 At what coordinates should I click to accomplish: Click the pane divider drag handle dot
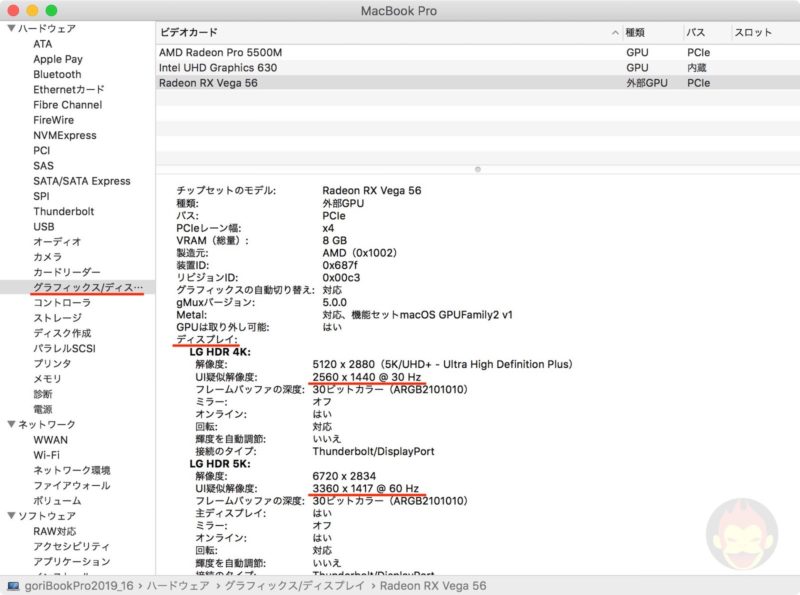click(478, 169)
